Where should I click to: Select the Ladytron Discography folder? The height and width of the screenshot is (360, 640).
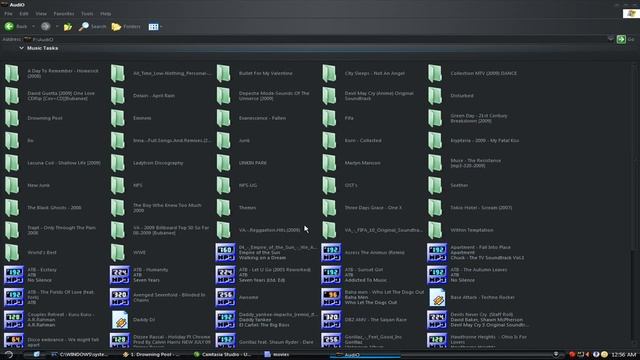pos(118,163)
